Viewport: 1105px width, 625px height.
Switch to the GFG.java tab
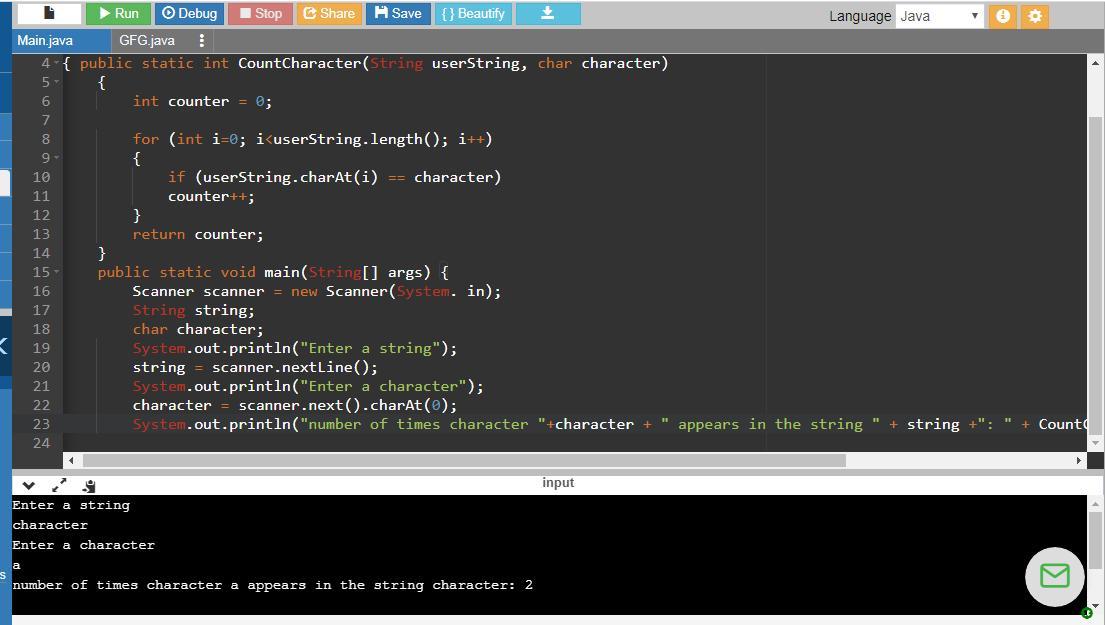click(x=147, y=40)
